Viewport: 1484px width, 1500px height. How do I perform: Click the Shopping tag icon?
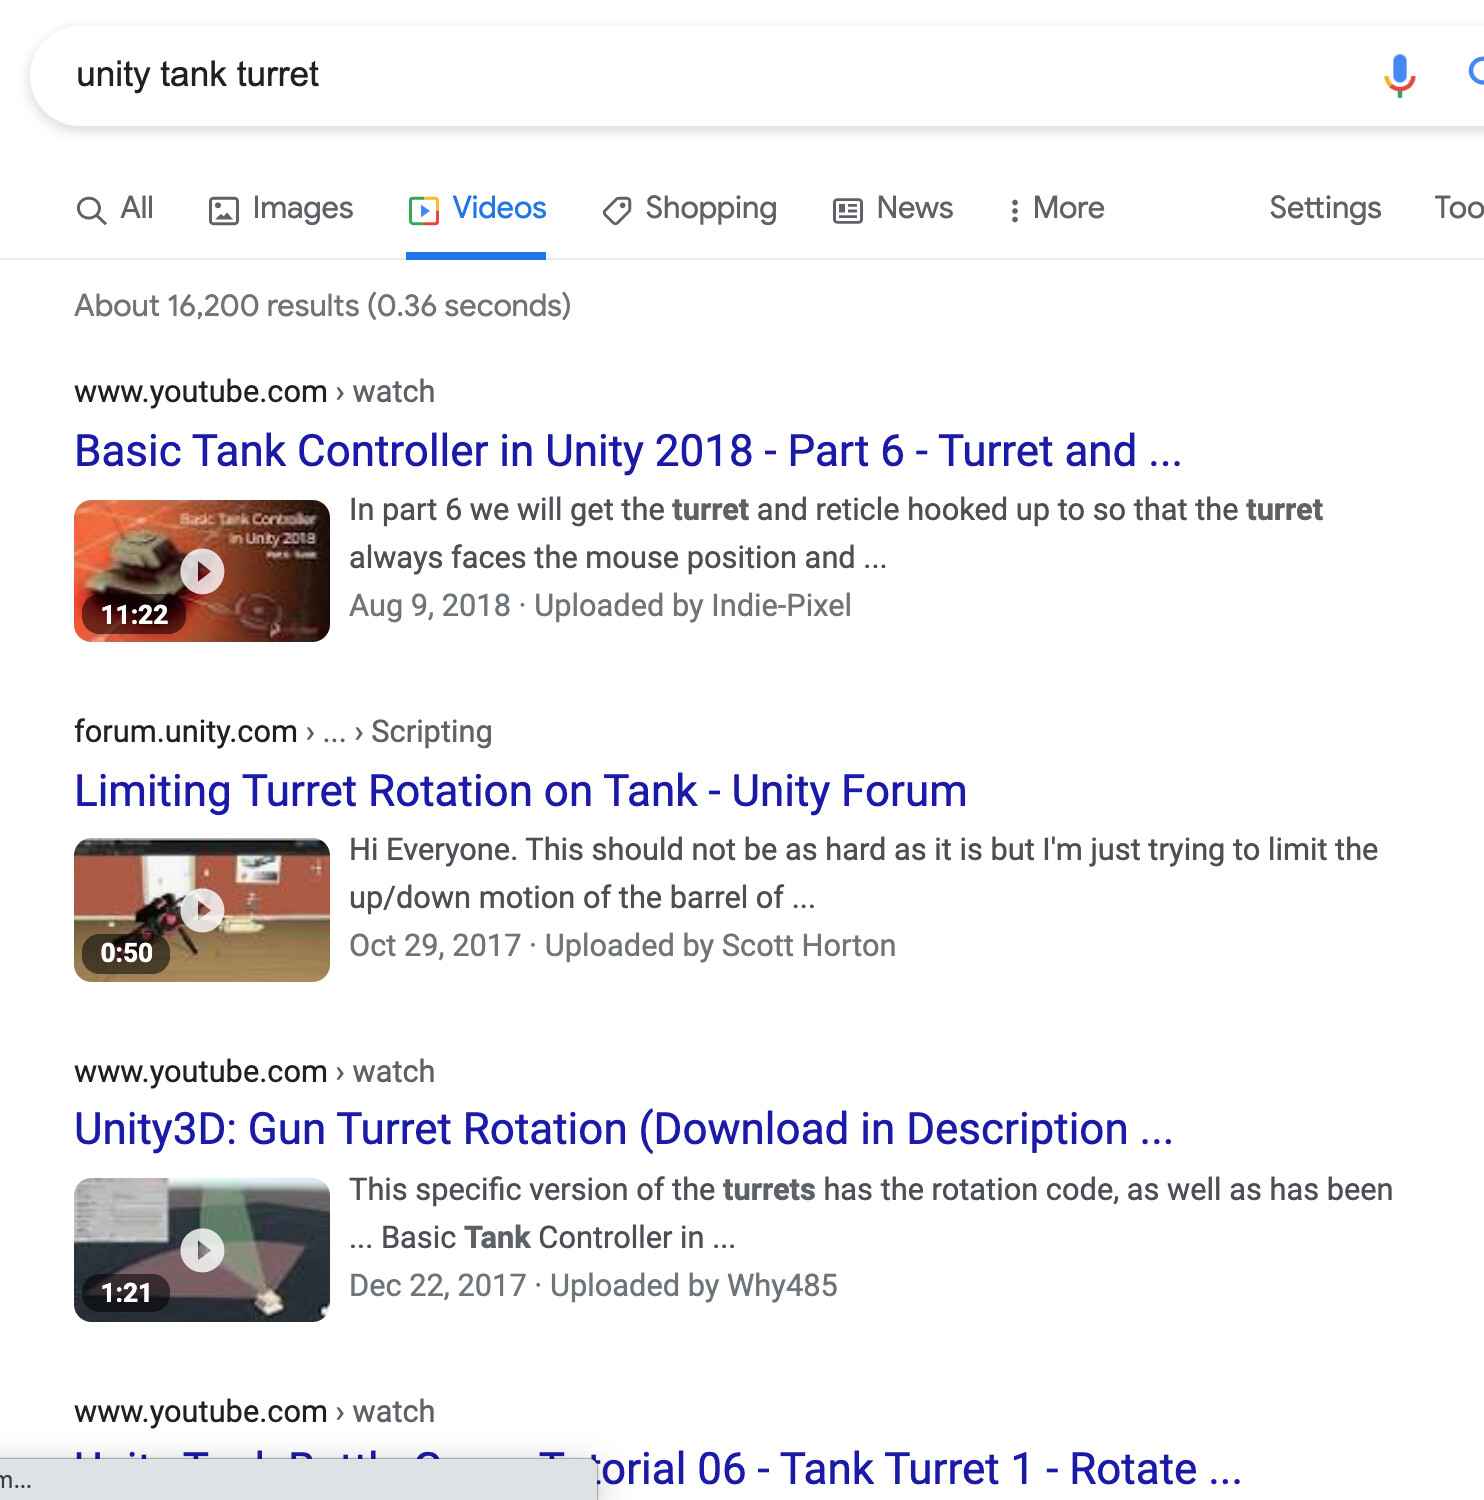tap(617, 210)
